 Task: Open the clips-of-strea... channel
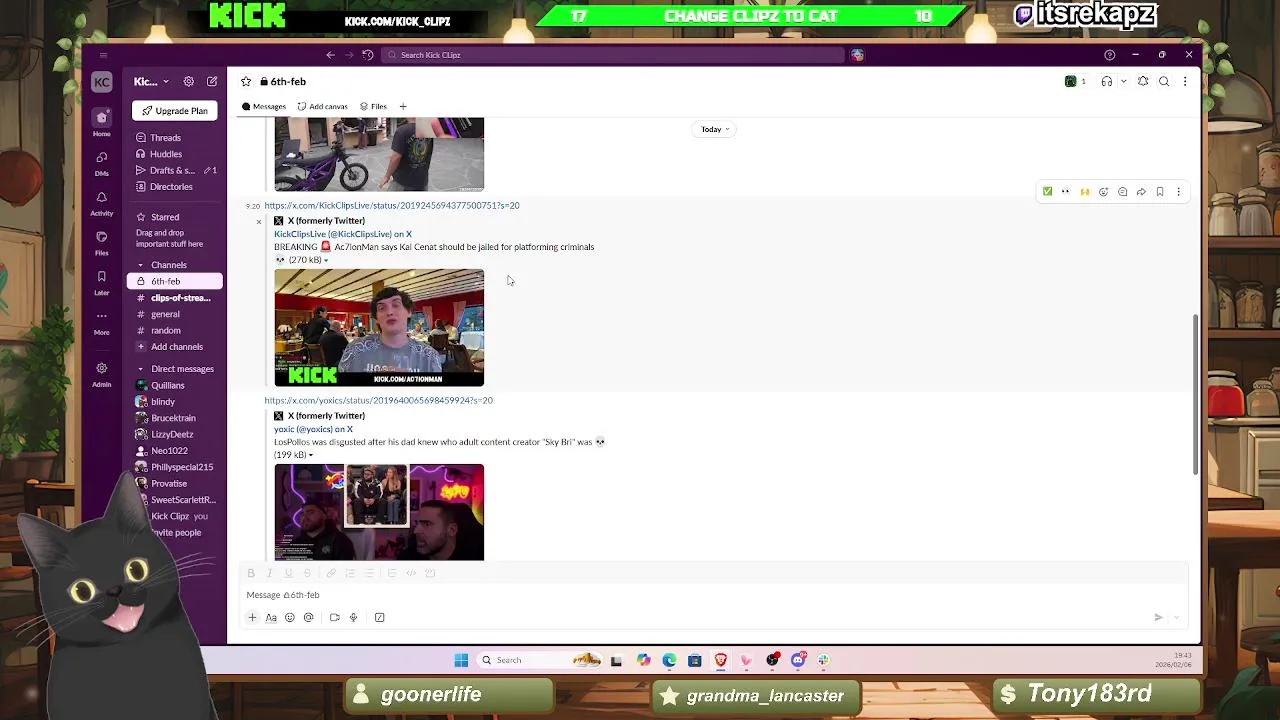(175, 298)
